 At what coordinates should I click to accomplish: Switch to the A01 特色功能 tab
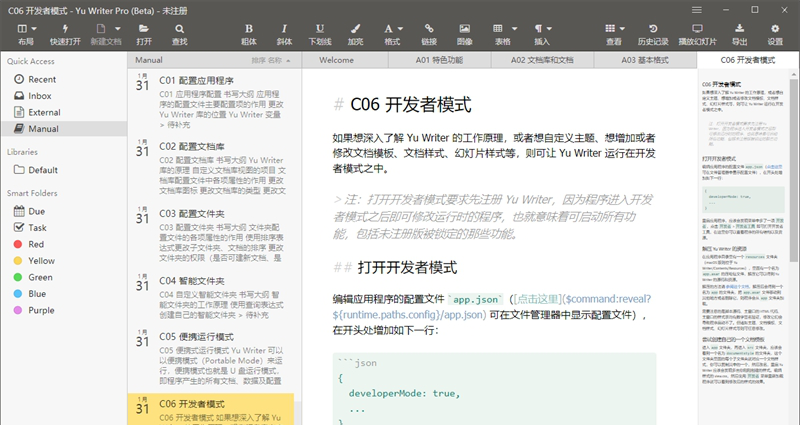(439, 60)
